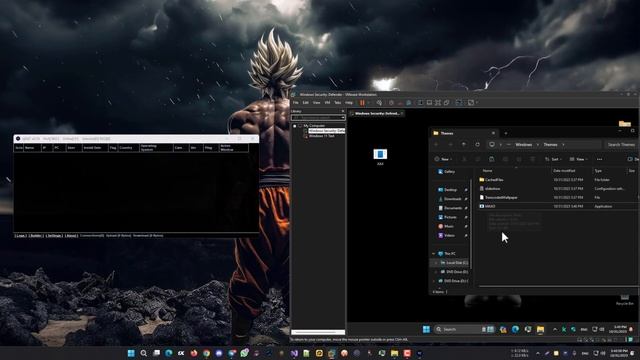
Task: Select the Windows 11 Test VM in library
Action: [x=322, y=136]
